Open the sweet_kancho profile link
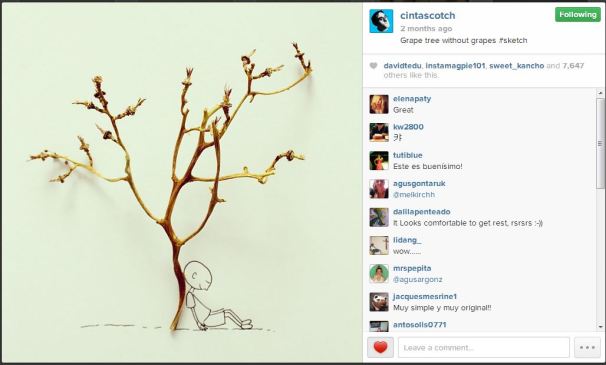 (x=516, y=66)
